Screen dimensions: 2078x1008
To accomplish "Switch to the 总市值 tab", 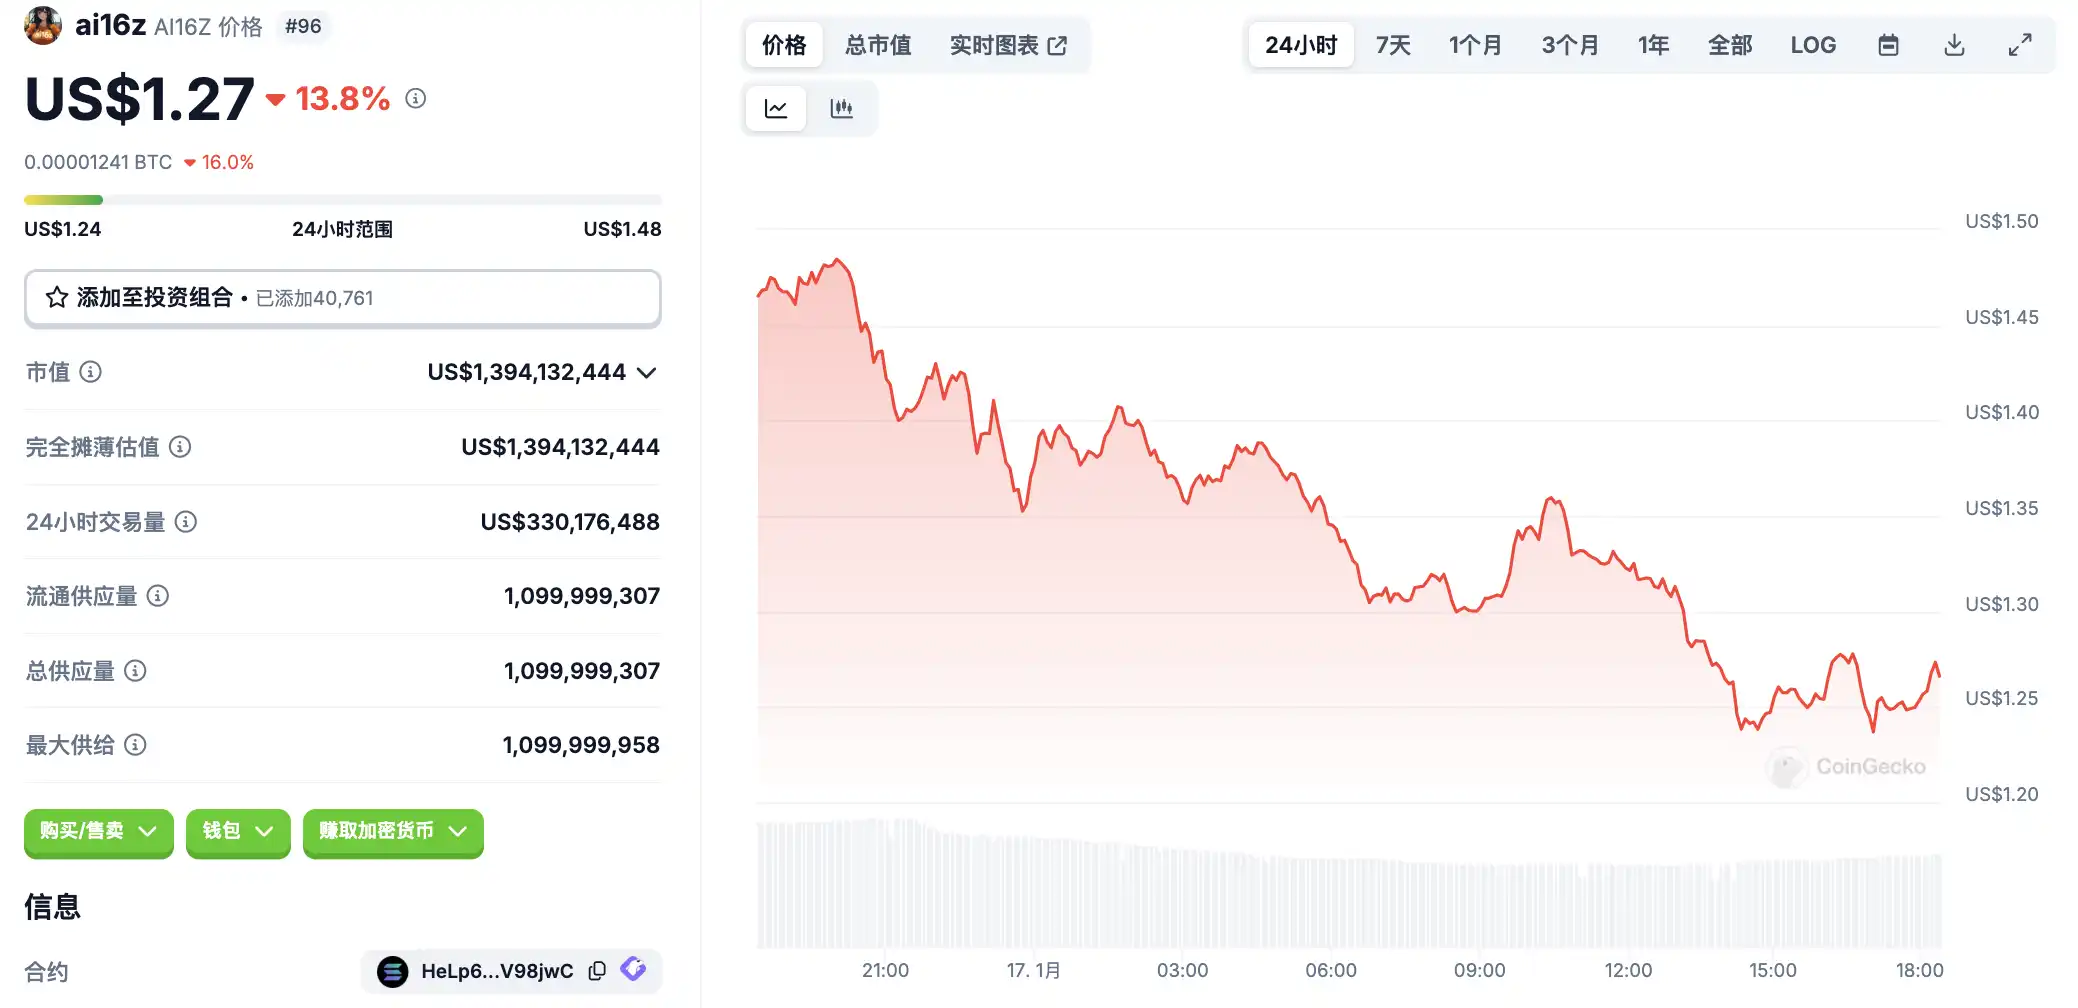I will (878, 45).
